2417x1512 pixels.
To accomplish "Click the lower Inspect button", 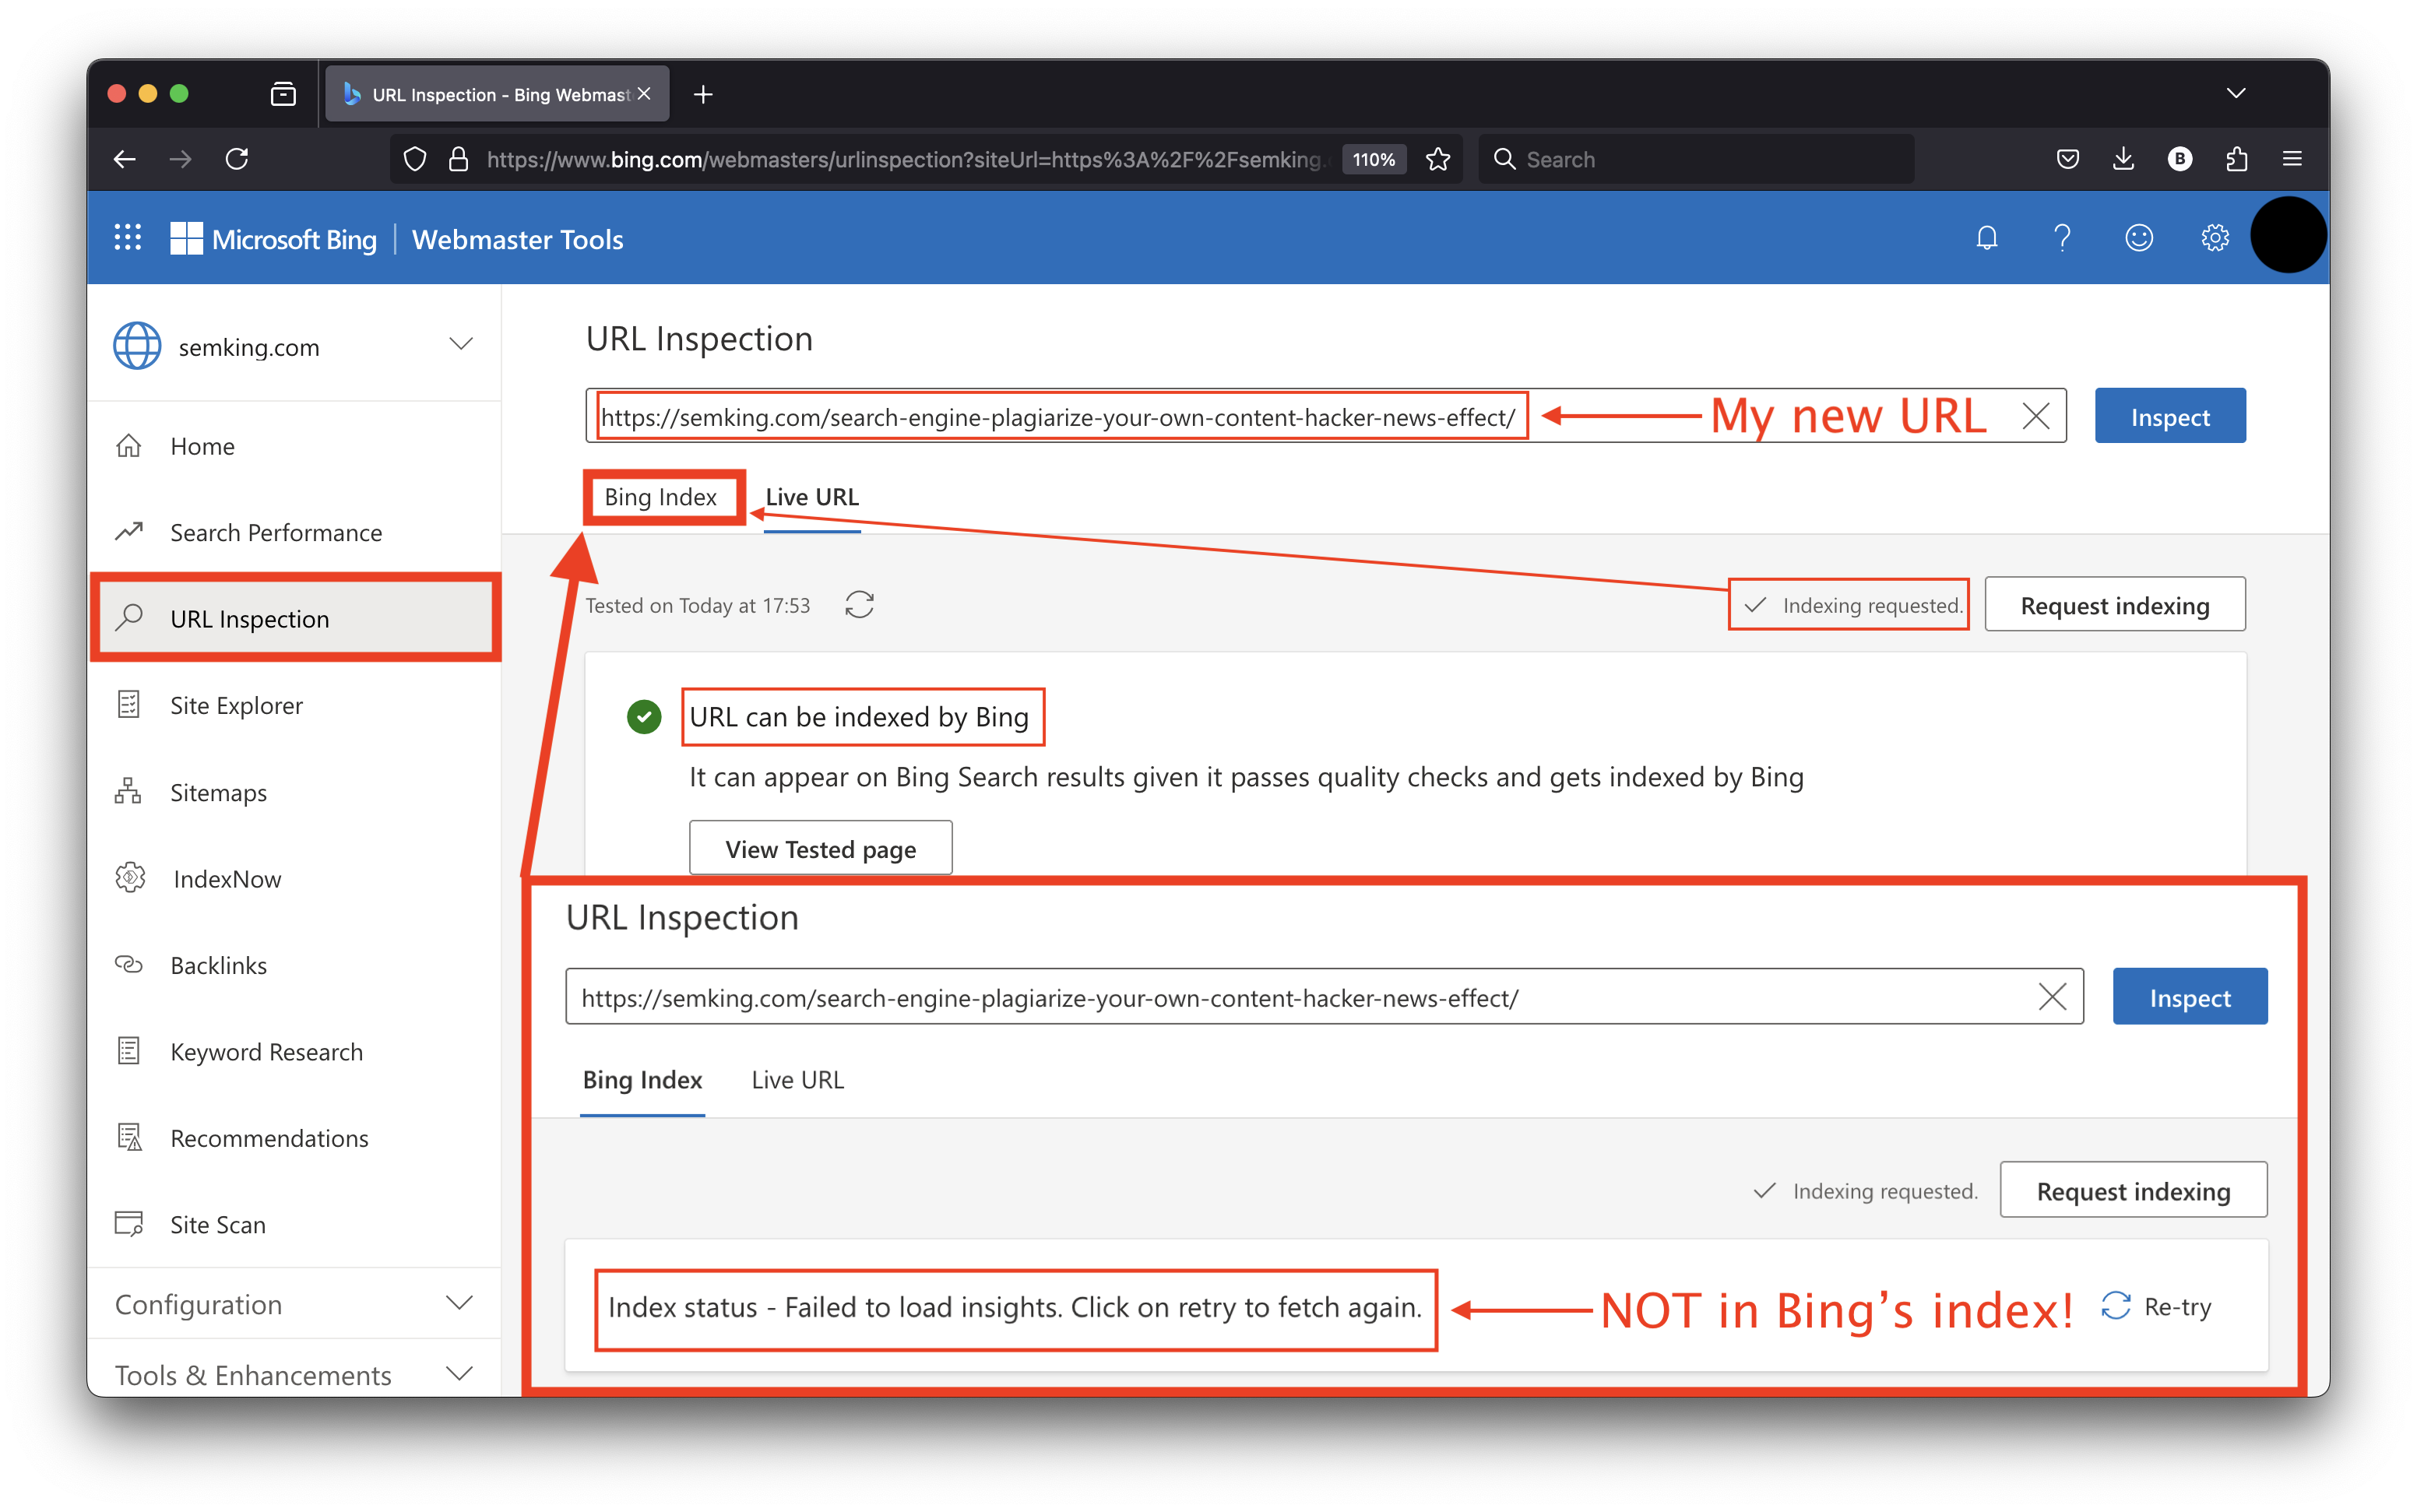I will (2189, 997).
